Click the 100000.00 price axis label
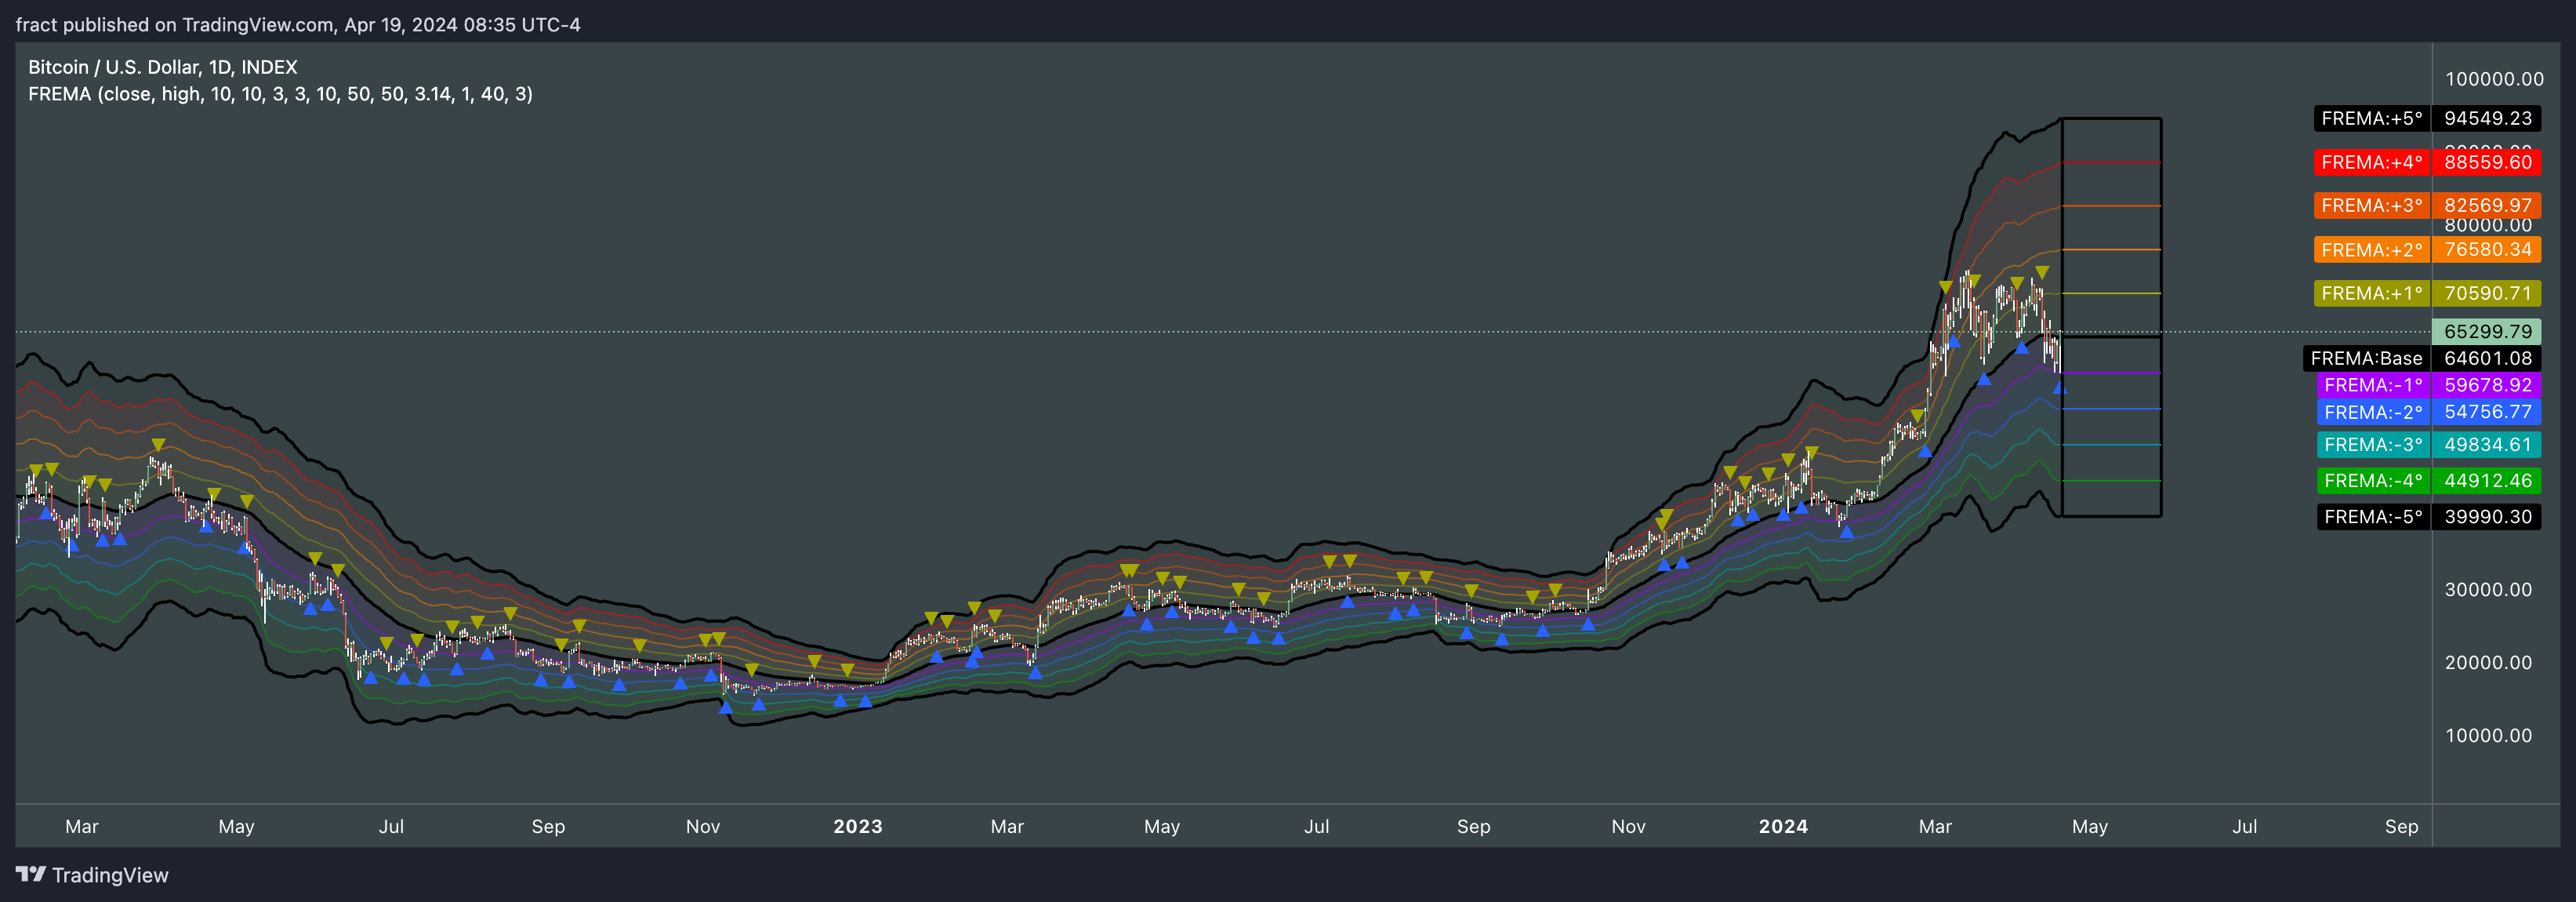This screenshot has height=902, width=2576. pos(2494,79)
